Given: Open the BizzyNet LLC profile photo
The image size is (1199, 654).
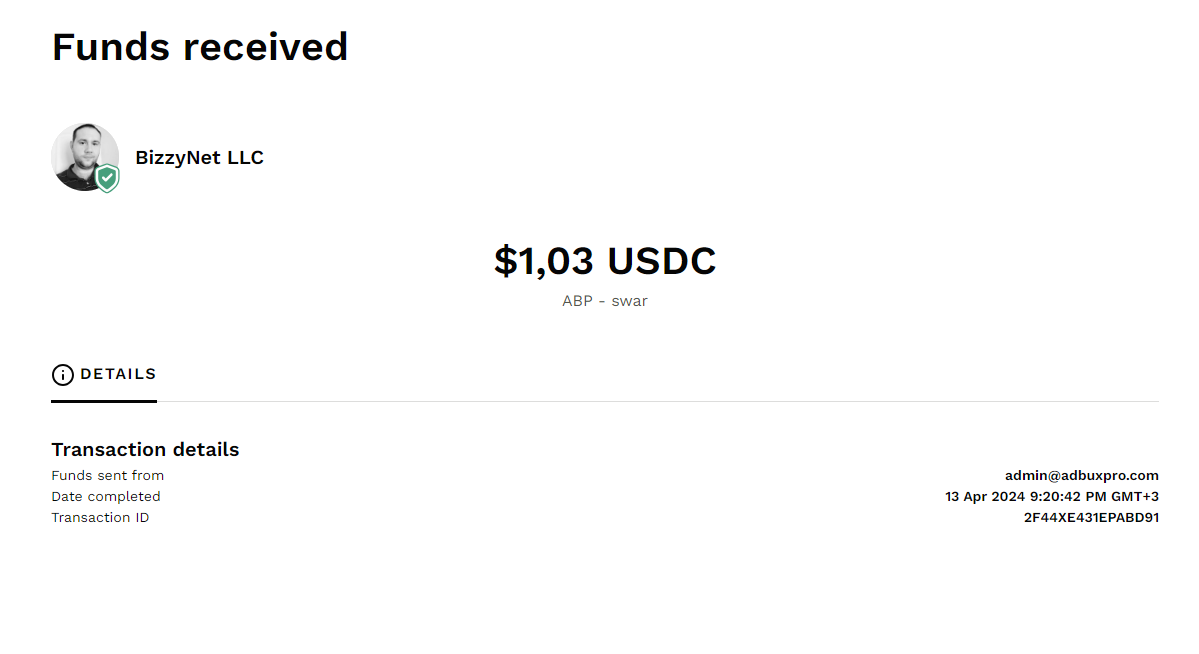Looking at the screenshot, I should point(85,157).
